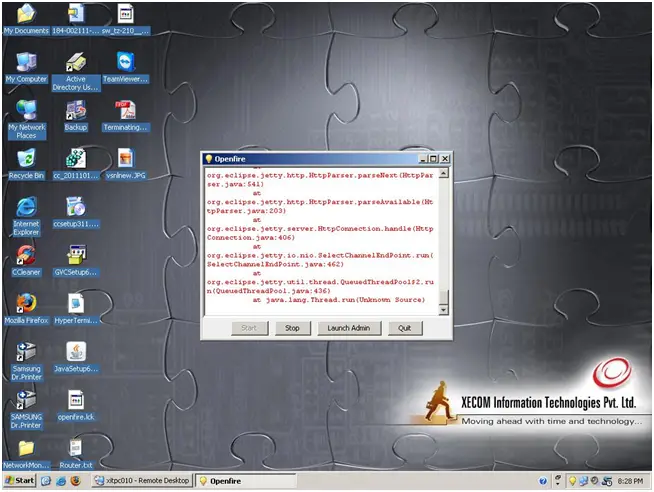Viewport: 654px width, 492px height.
Task: Click the quick launch Internet Explorer icon
Action: (x=61, y=481)
